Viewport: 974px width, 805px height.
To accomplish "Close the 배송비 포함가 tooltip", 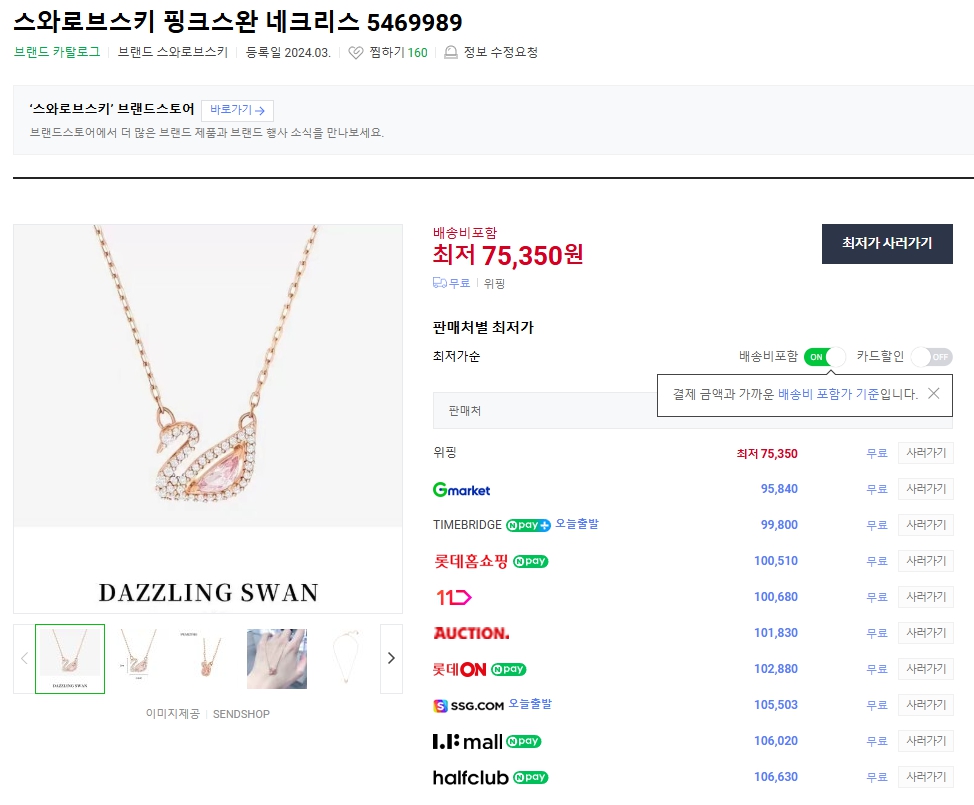I will [933, 393].
